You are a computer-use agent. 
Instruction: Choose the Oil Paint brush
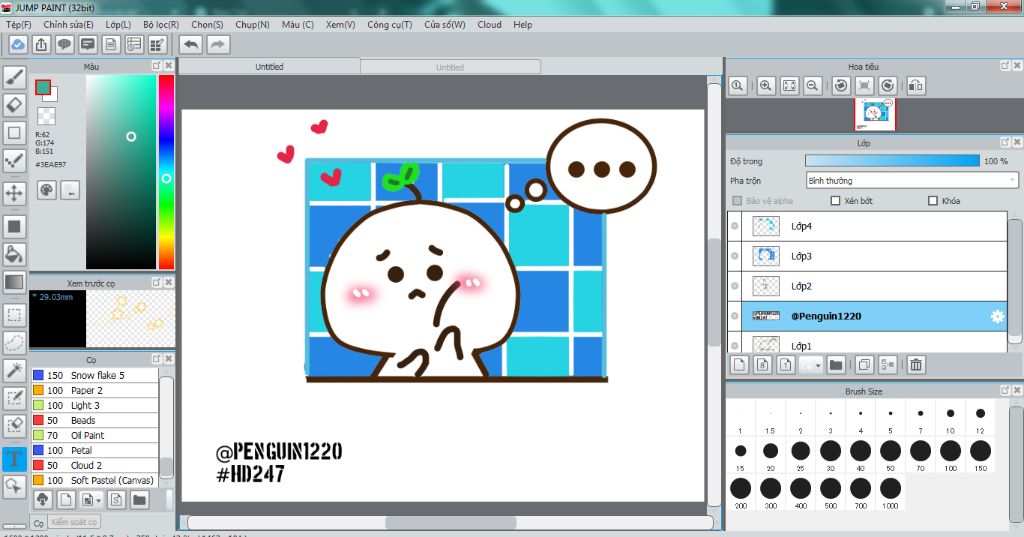(87, 435)
